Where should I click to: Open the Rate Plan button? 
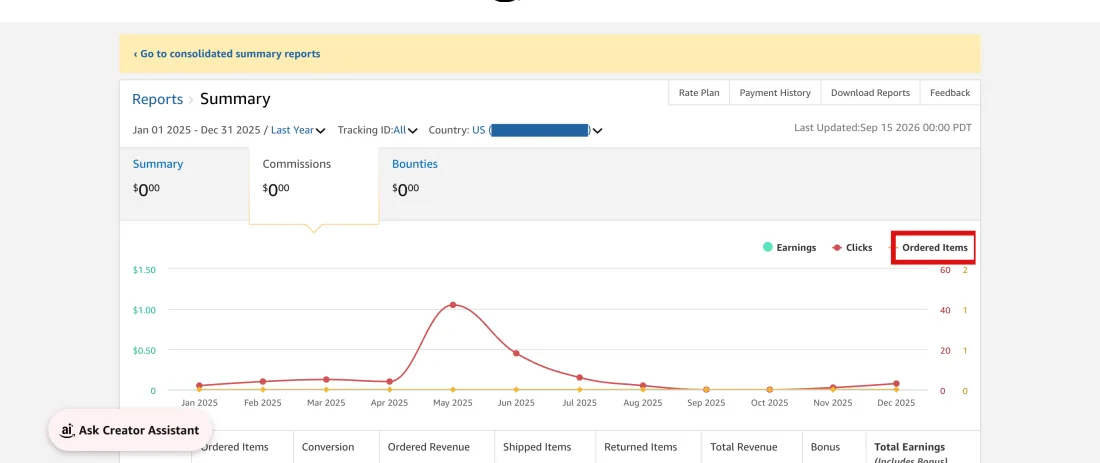tap(699, 93)
